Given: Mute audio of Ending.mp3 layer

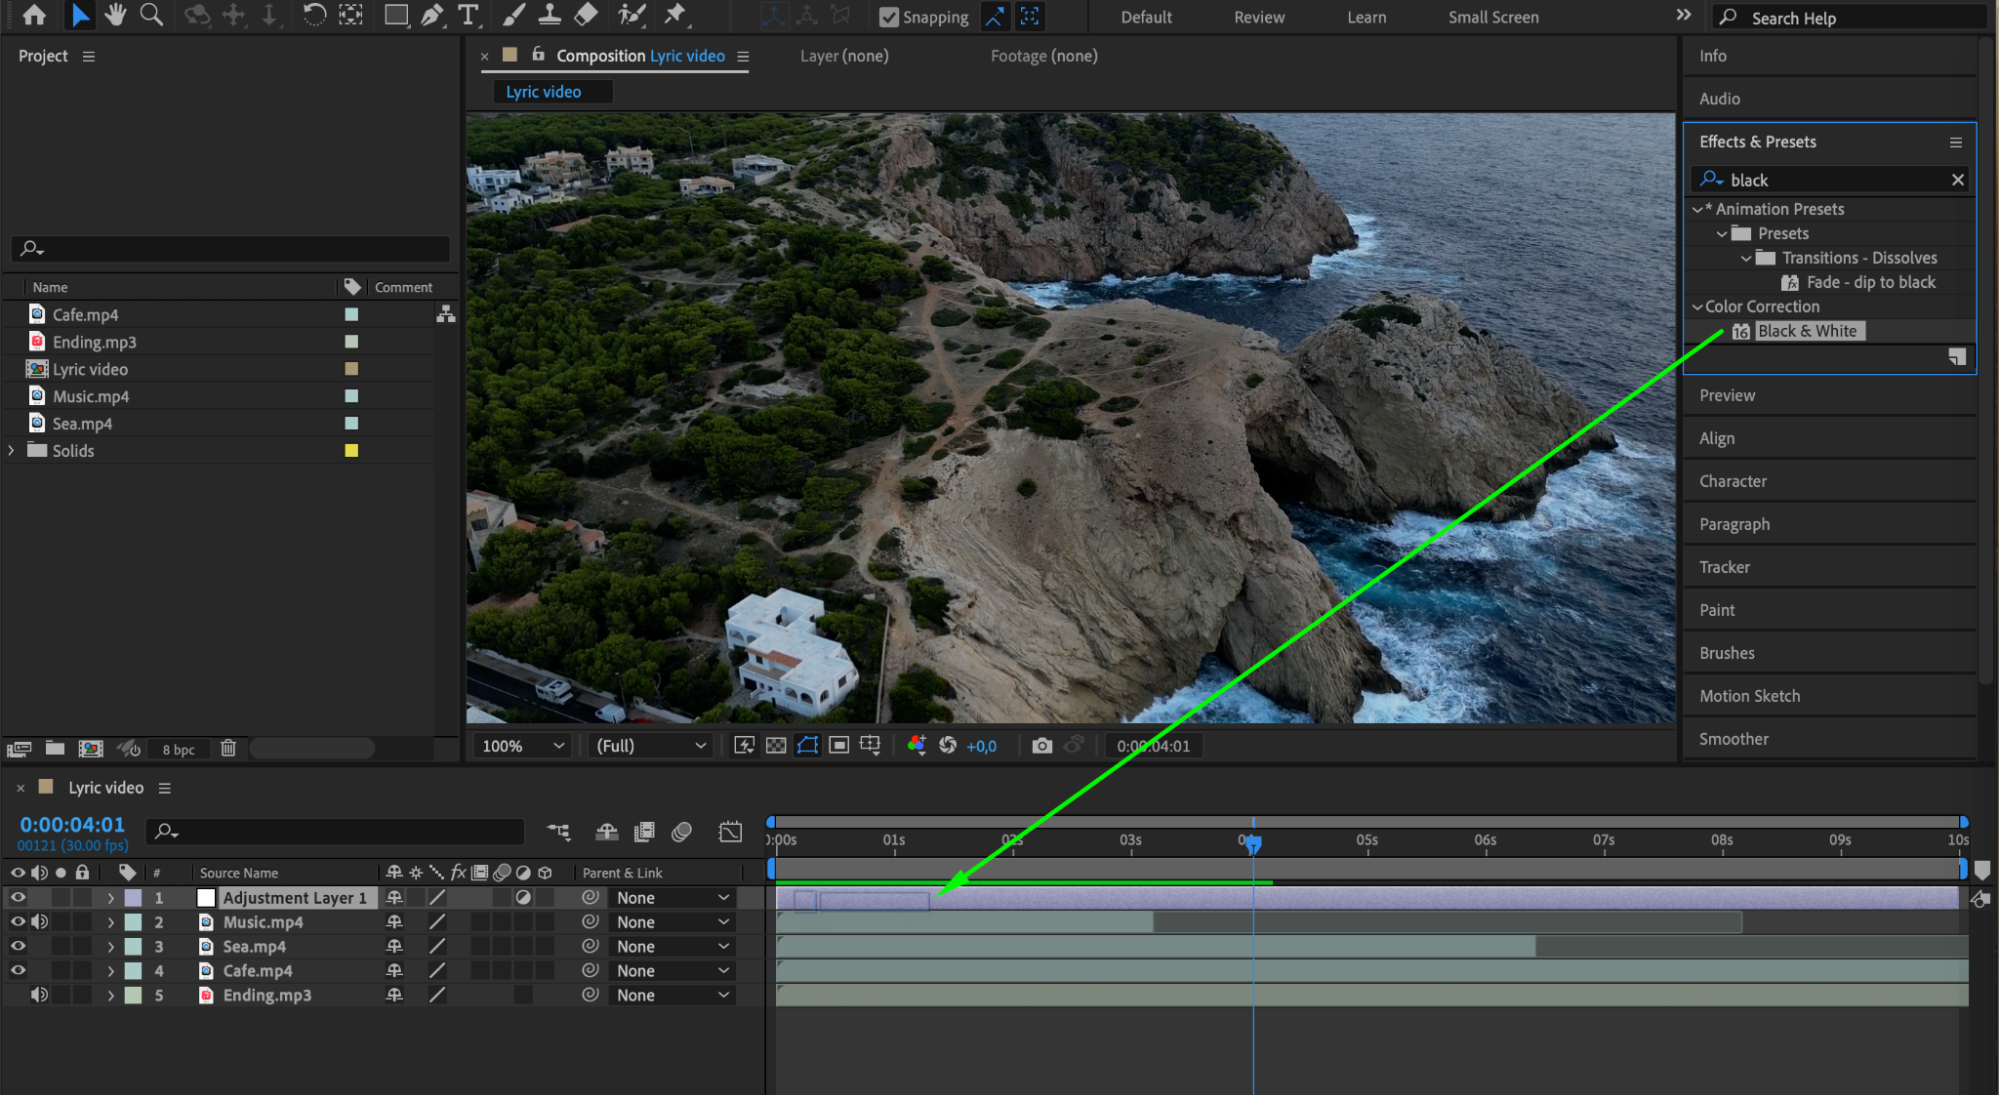Looking at the screenshot, I should (x=39, y=995).
